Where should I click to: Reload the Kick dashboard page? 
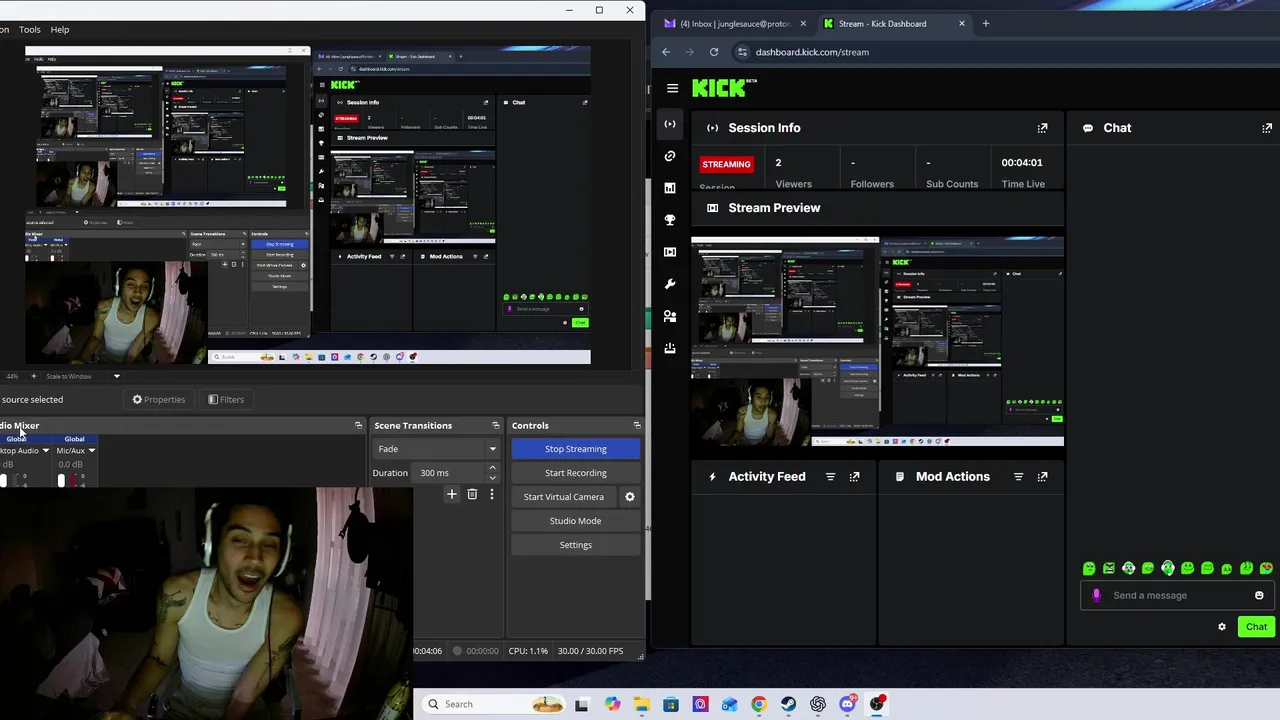(x=714, y=52)
